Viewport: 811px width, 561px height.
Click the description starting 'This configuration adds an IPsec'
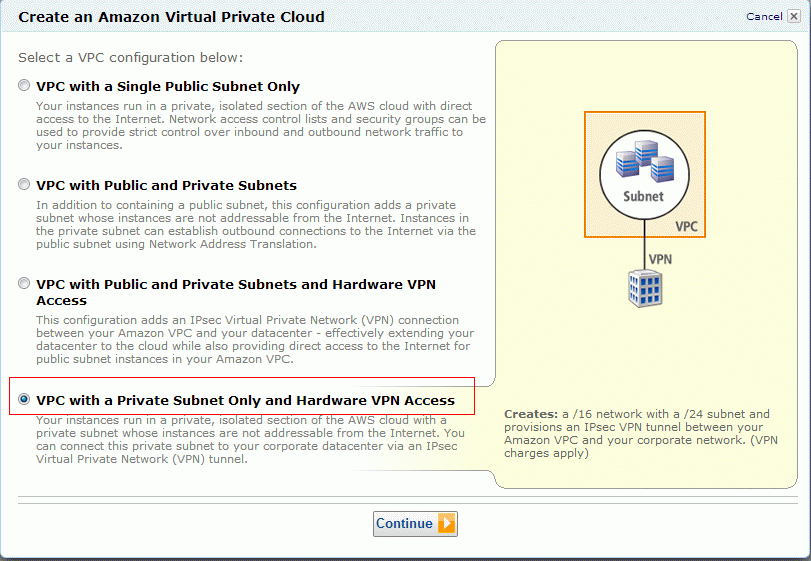(255, 339)
